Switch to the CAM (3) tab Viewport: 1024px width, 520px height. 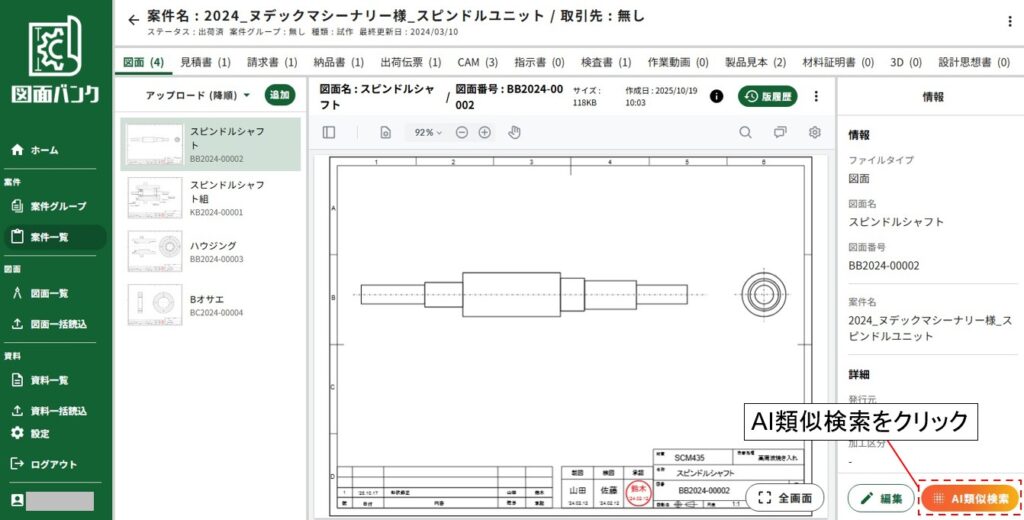(478, 62)
